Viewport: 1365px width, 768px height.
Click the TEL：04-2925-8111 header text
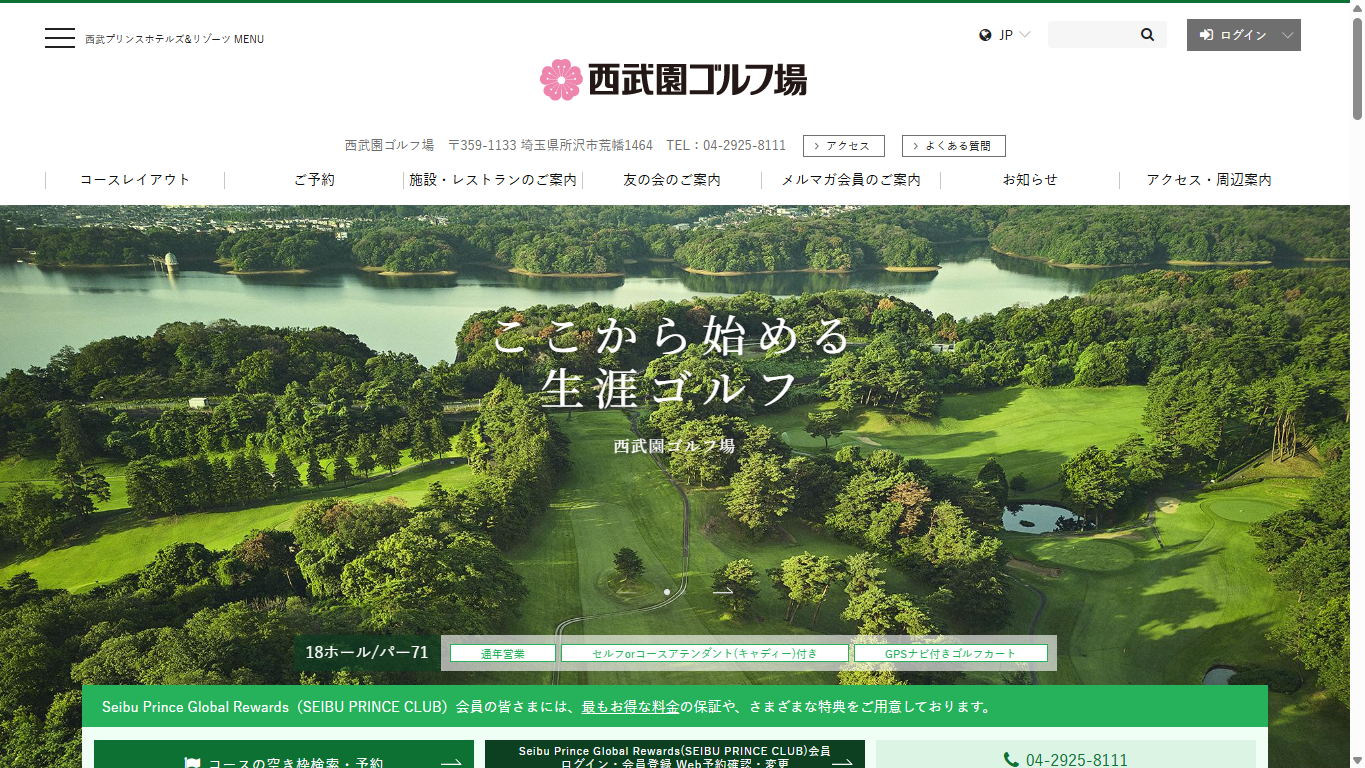[x=726, y=146]
